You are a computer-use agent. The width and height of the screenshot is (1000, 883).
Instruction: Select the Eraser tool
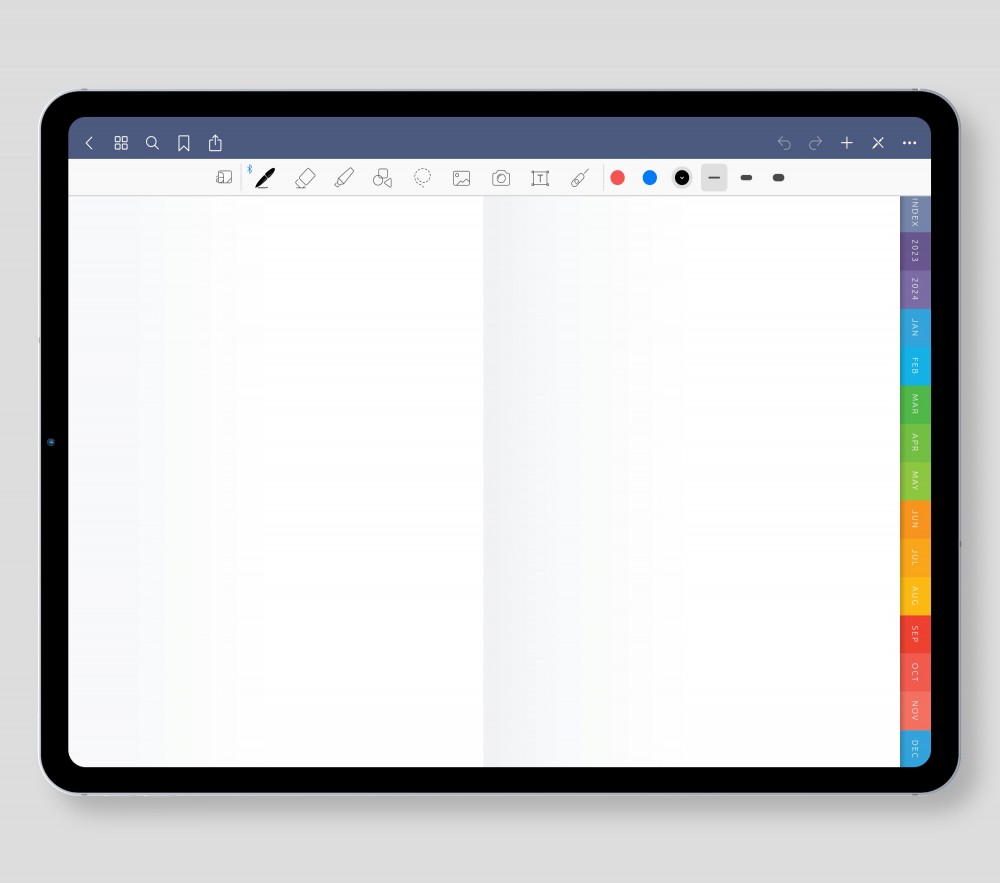pos(305,178)
